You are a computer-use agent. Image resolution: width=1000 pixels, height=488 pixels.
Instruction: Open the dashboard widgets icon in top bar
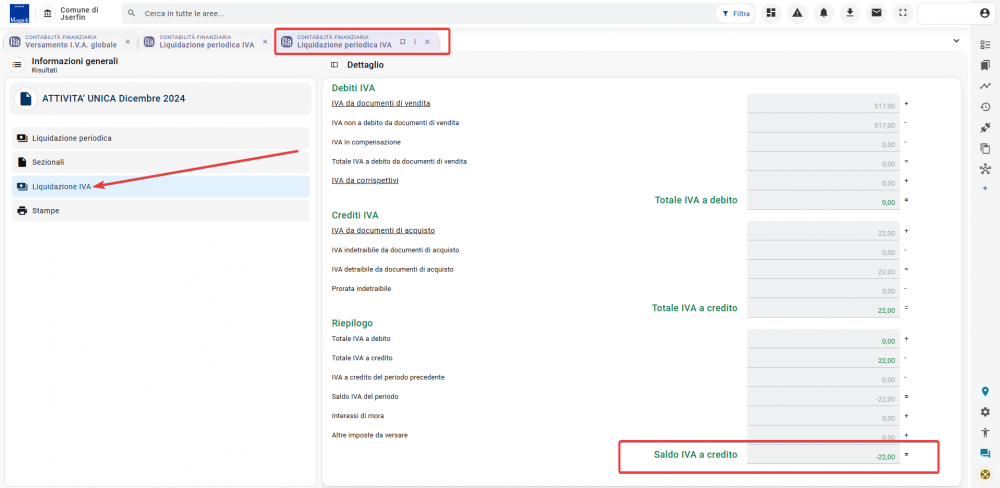coord(771,13)
